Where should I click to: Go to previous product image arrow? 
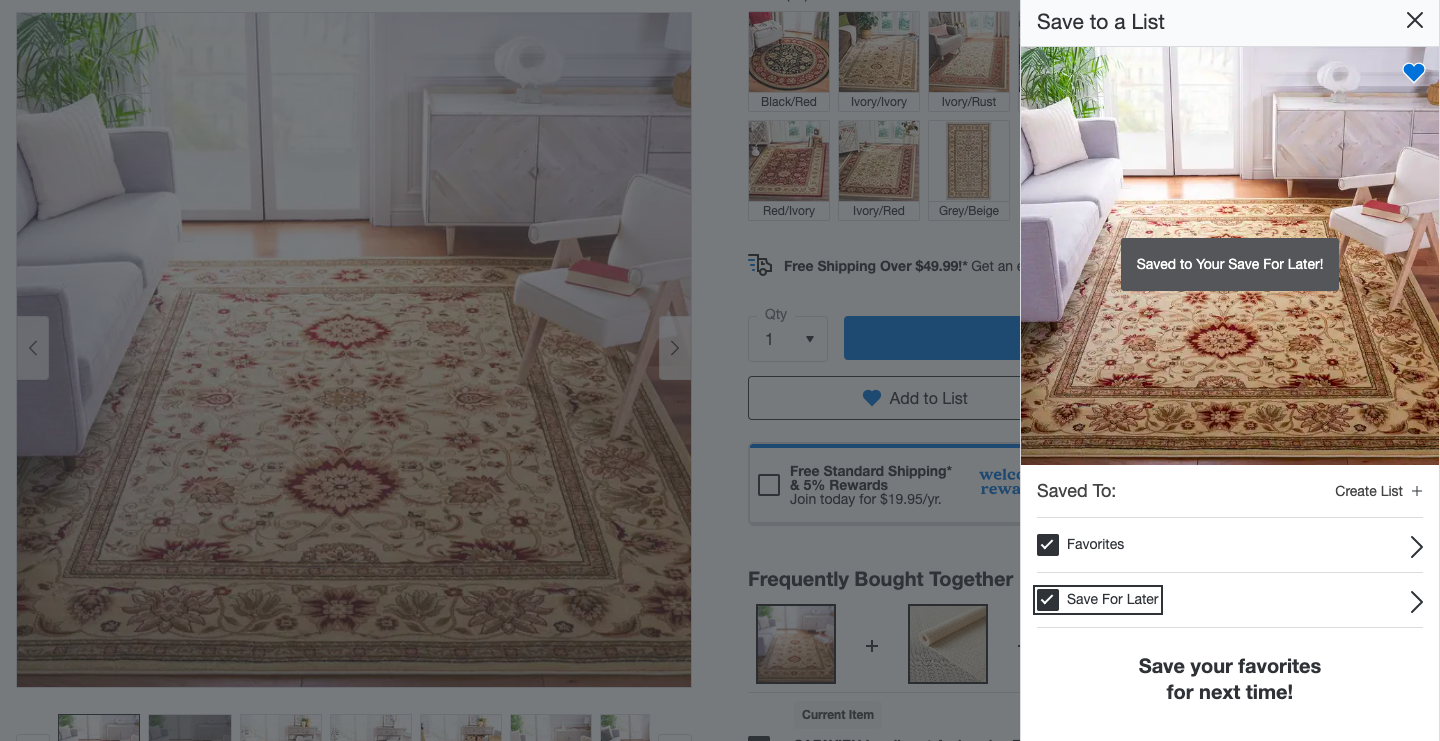[x=33, y=348]
